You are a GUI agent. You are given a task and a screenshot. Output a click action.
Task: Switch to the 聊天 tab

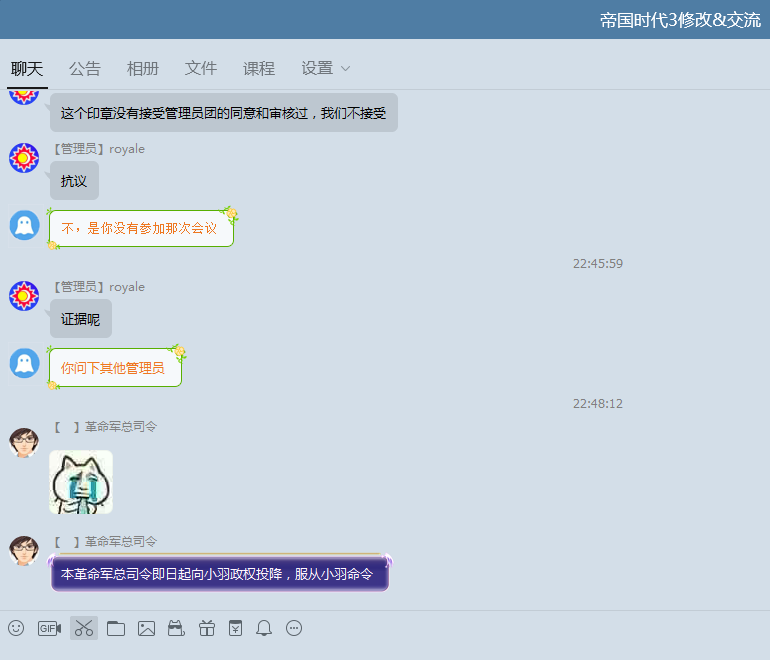point(27,69)
